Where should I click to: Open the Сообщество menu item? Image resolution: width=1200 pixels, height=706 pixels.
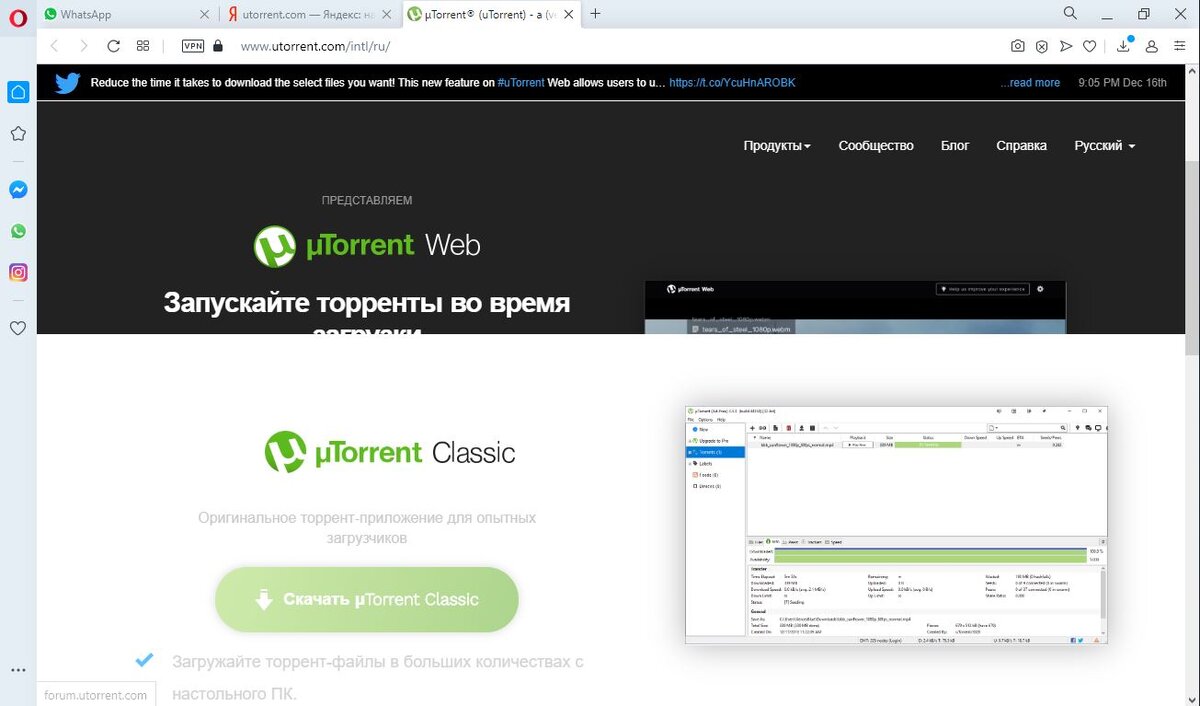pyautogui.click(x=876, y=146)
